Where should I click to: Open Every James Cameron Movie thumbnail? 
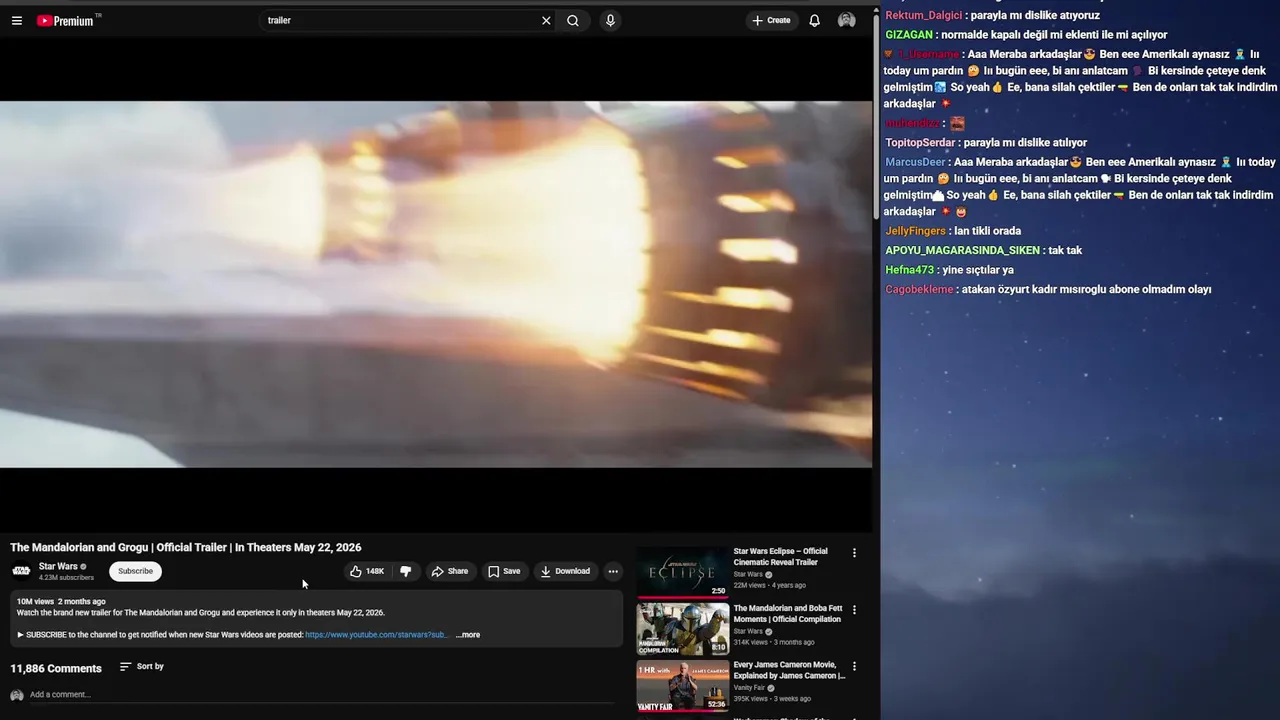click(x=683, y=685)
